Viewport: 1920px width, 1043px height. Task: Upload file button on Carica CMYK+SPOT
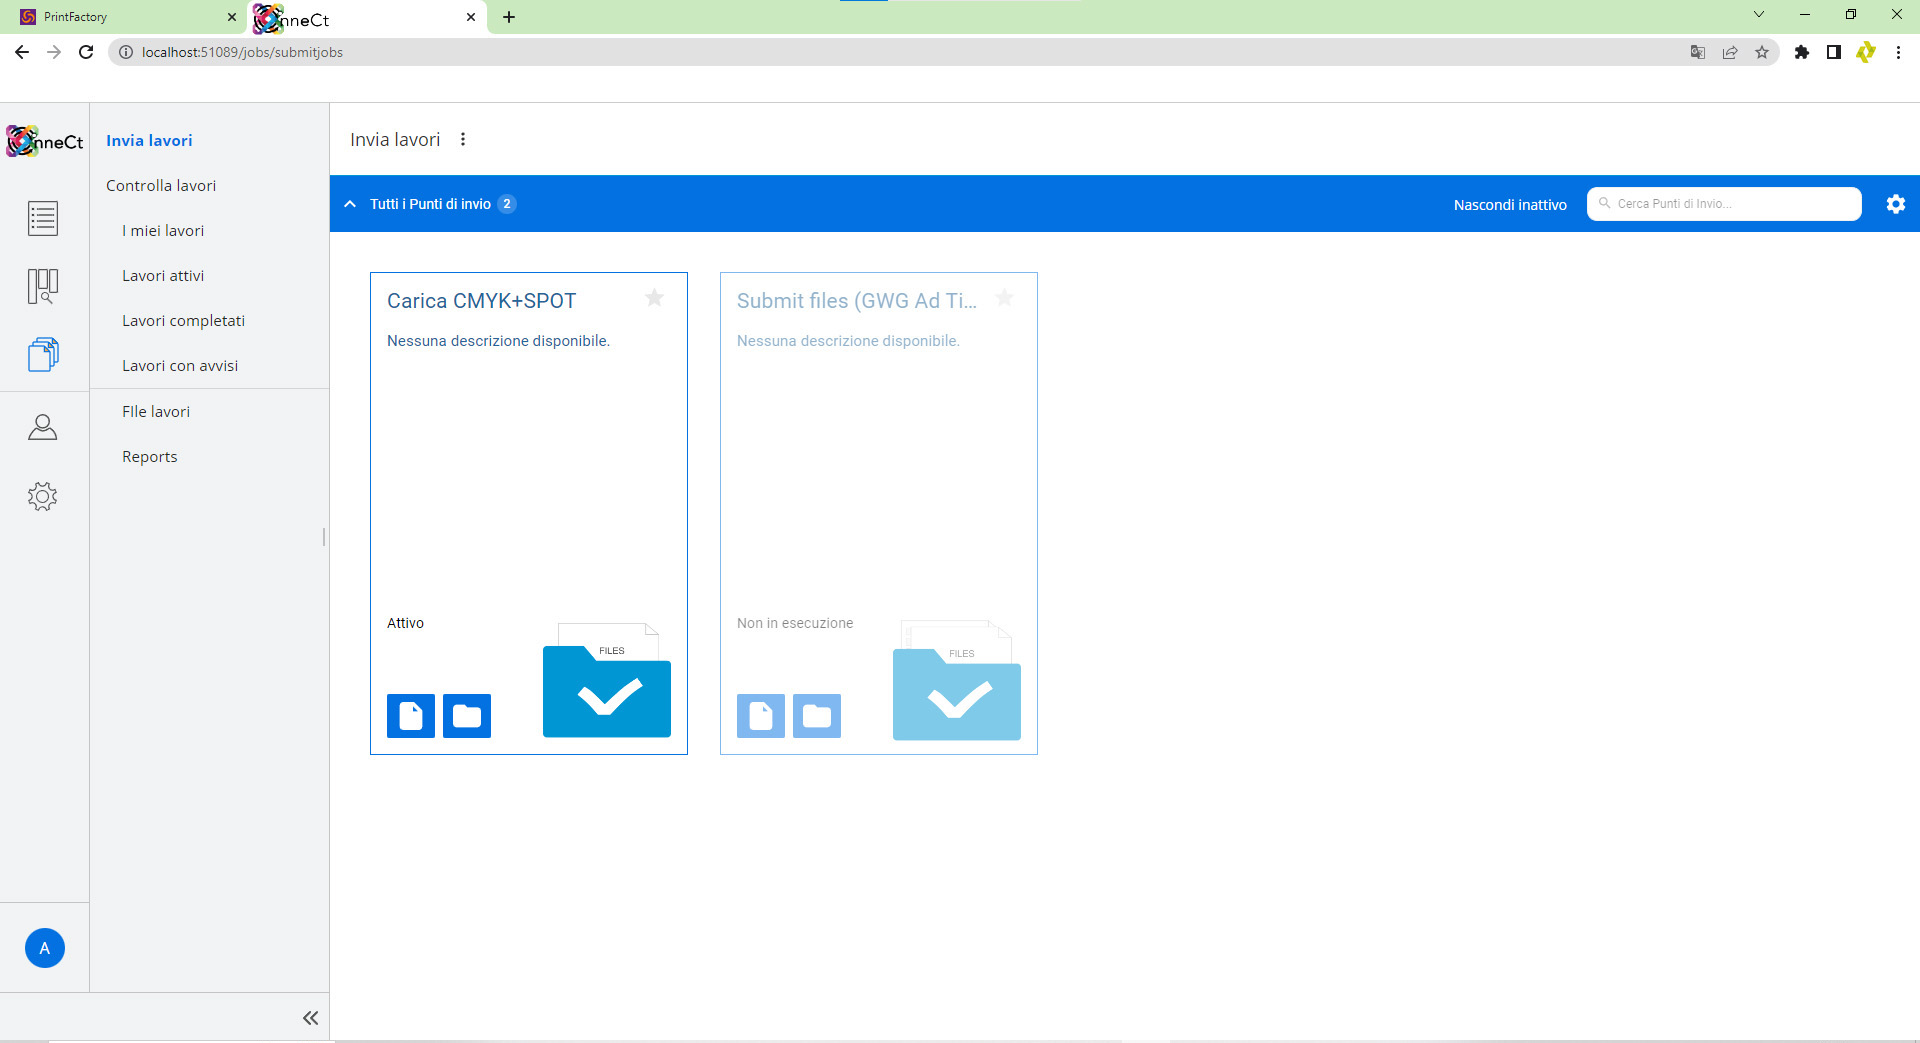[411, 716]
